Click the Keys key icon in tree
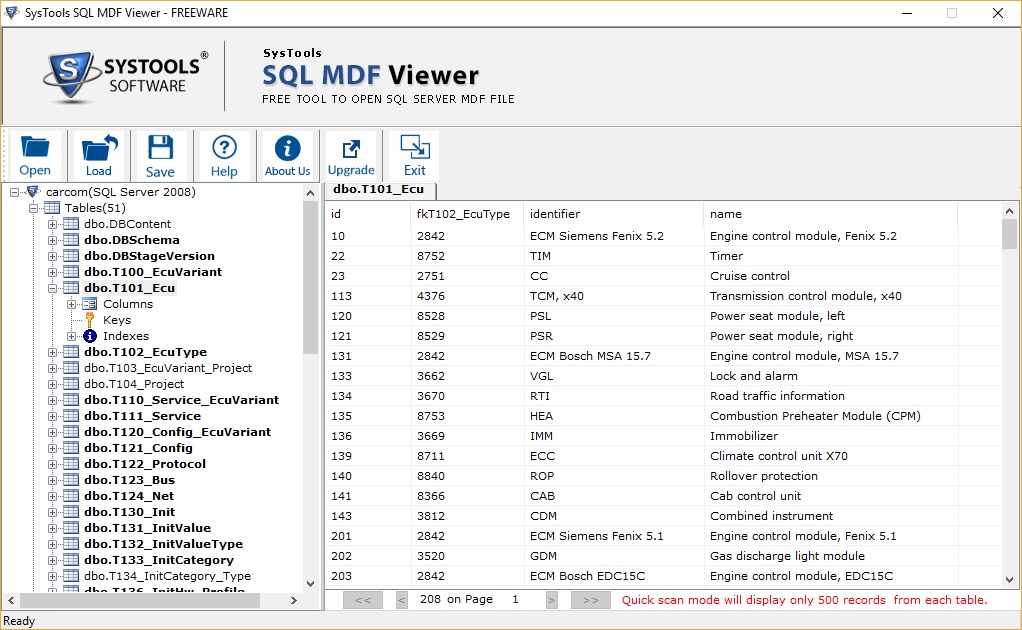 point(90,320)
